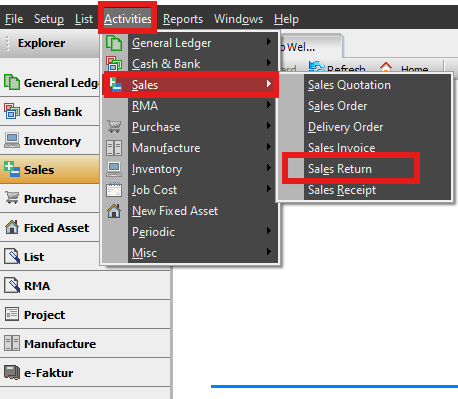This screenshot has height=399, width=458.
Task: Click Manufacture icon in Activities menu
Action: pos(114,148)
